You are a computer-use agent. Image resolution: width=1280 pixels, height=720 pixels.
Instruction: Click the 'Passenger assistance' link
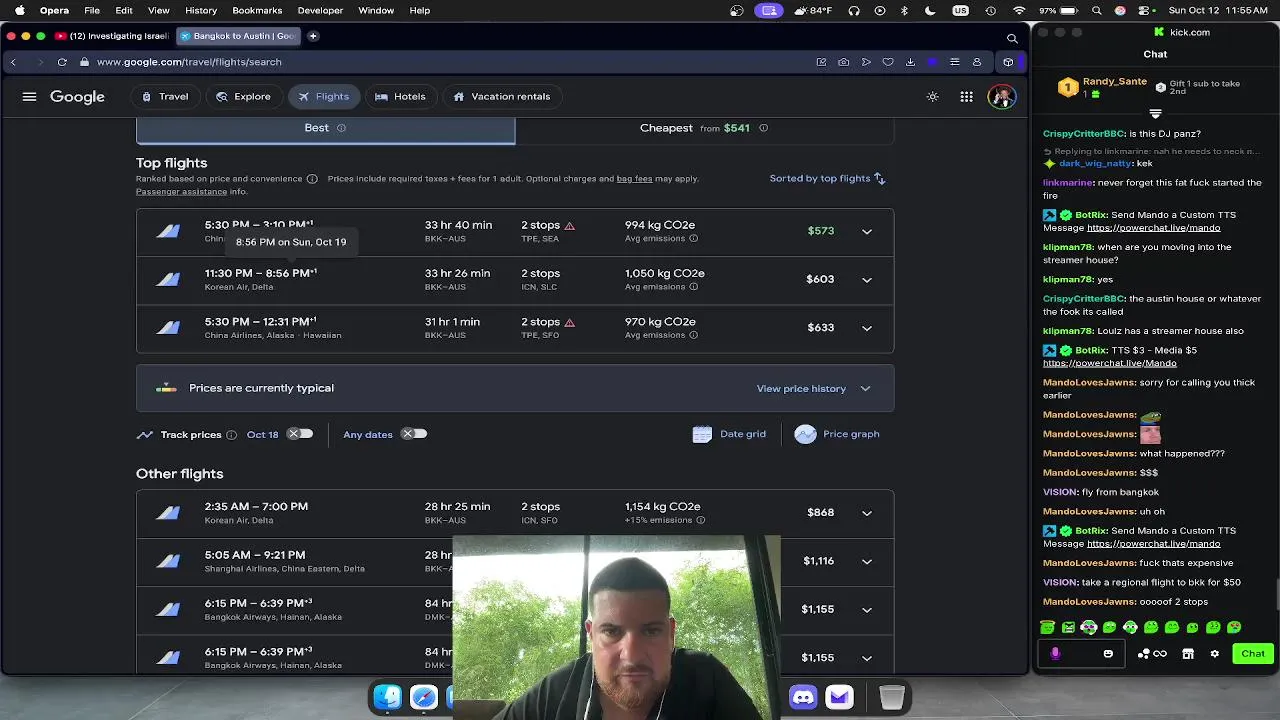pyautogui.click(x=181, y=192)
